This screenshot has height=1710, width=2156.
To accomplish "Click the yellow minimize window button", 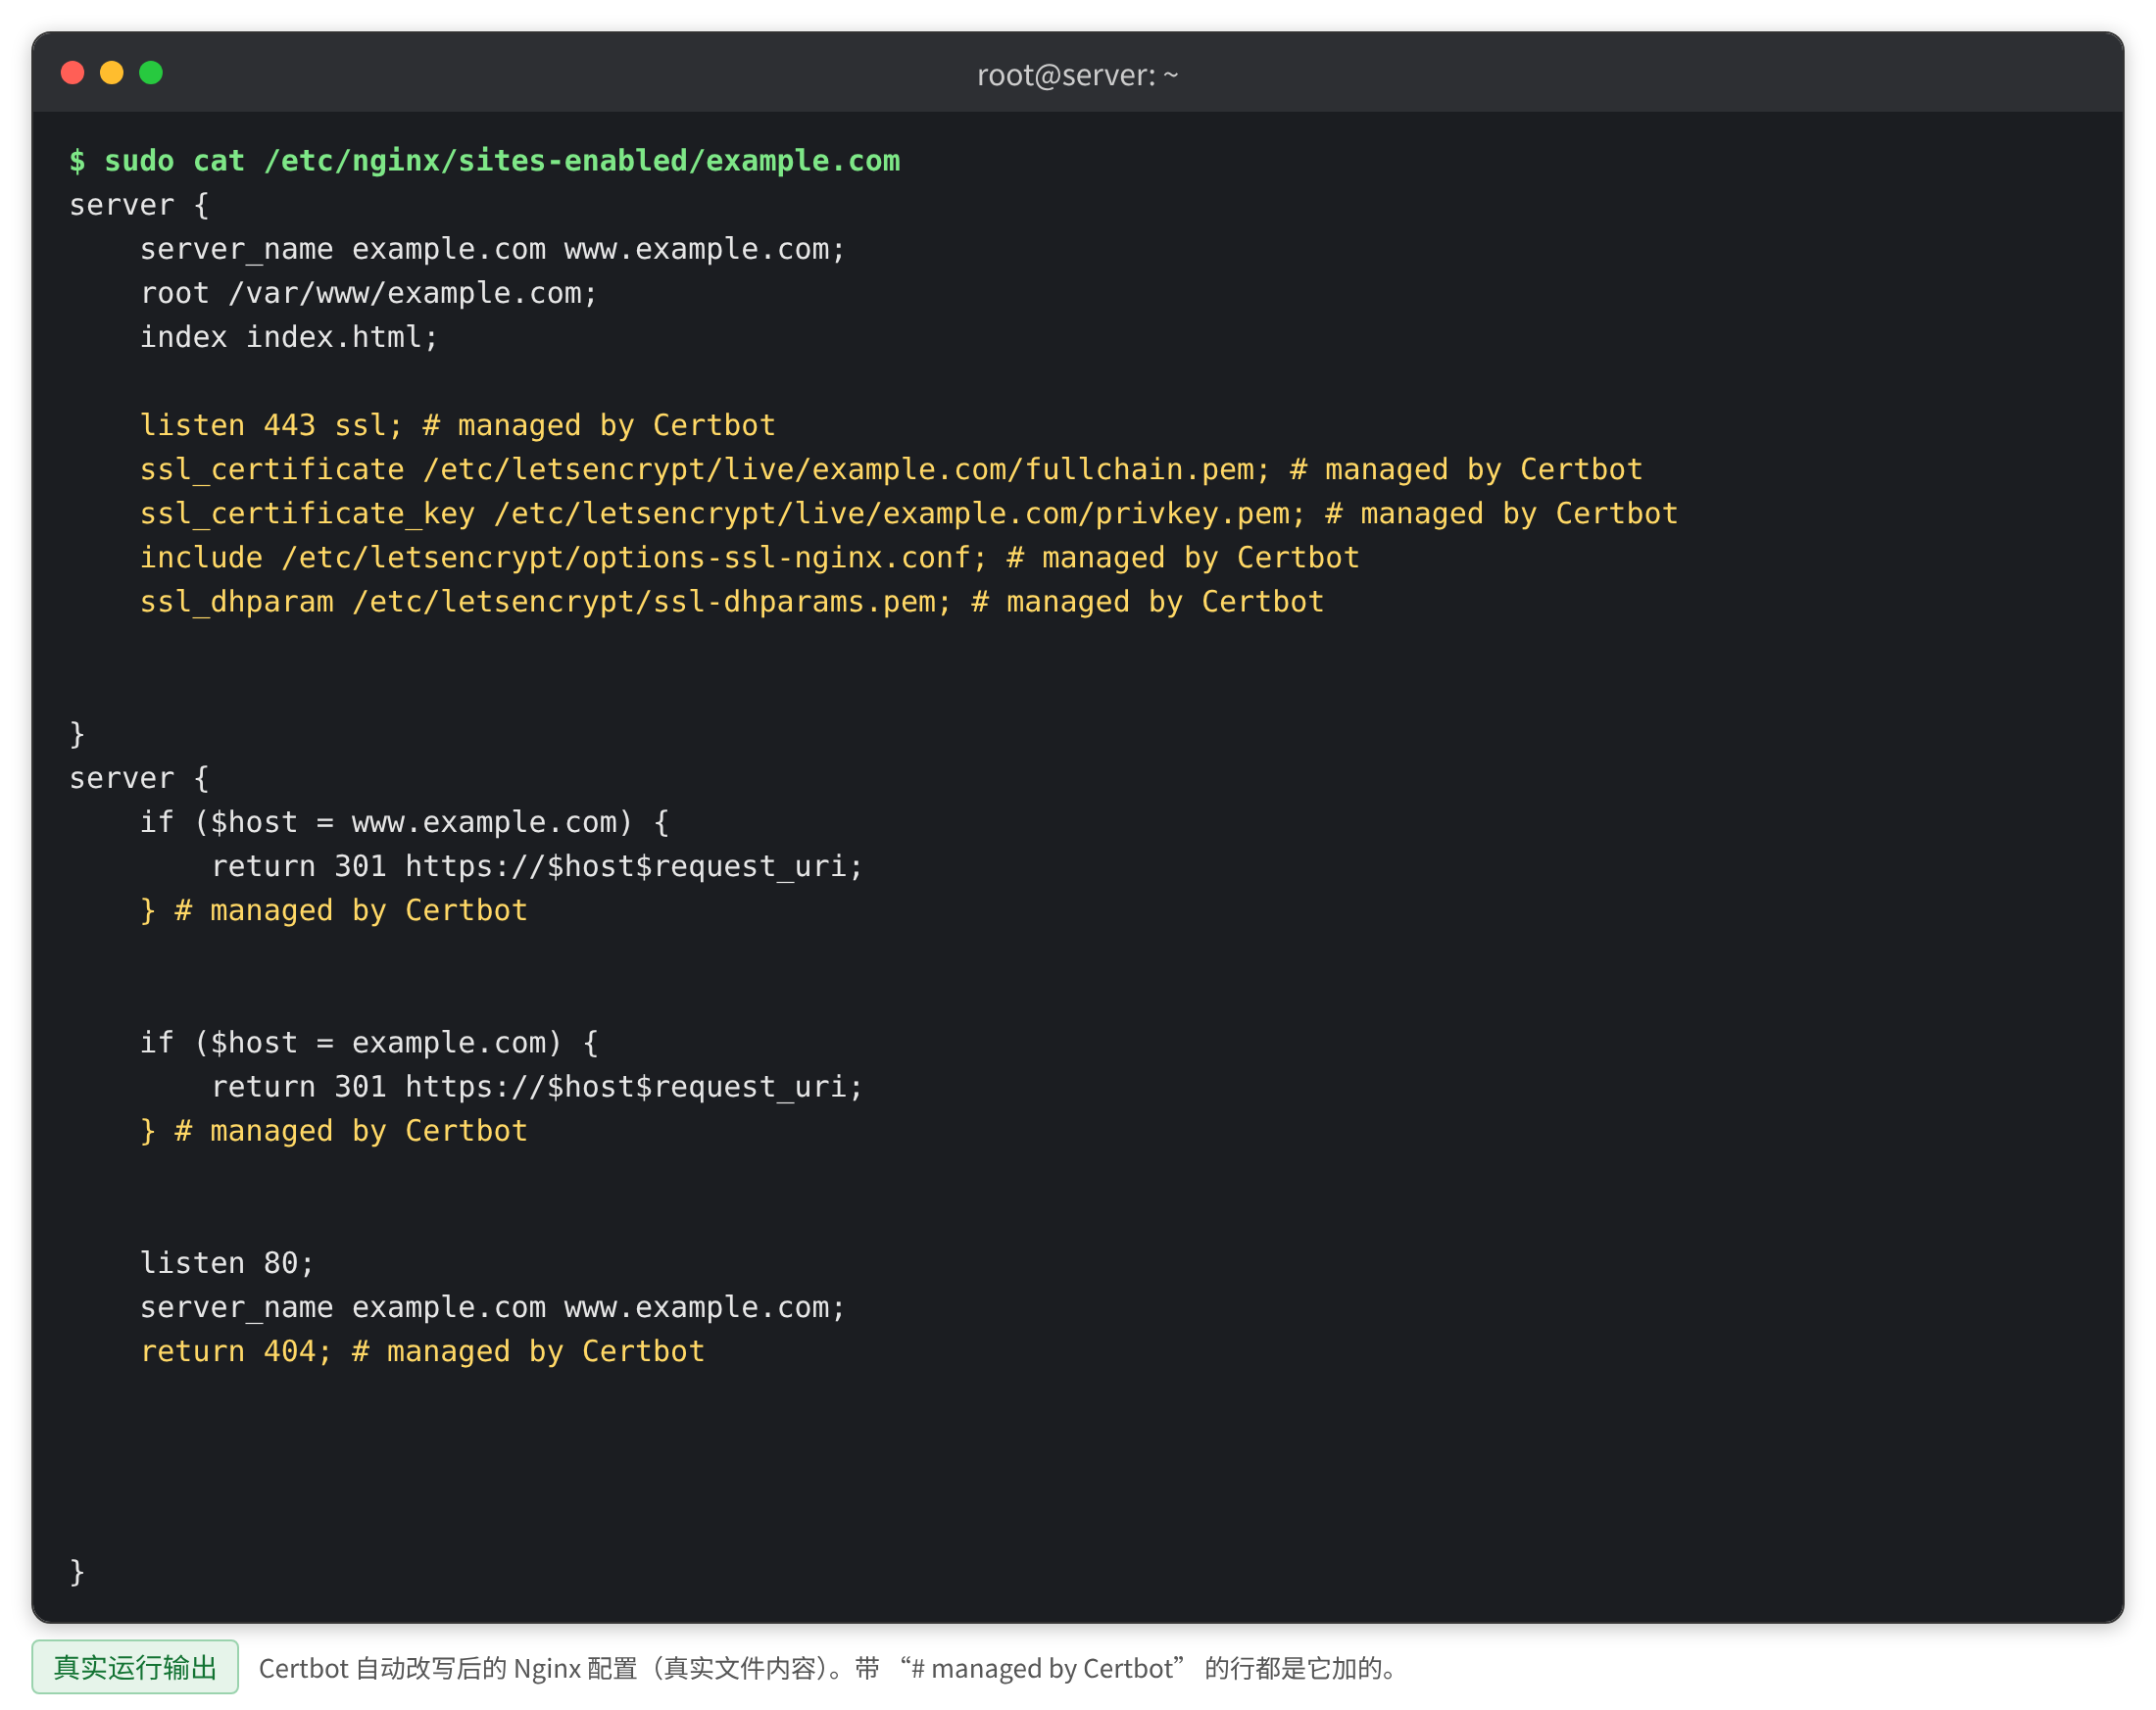I will point(112,73).
